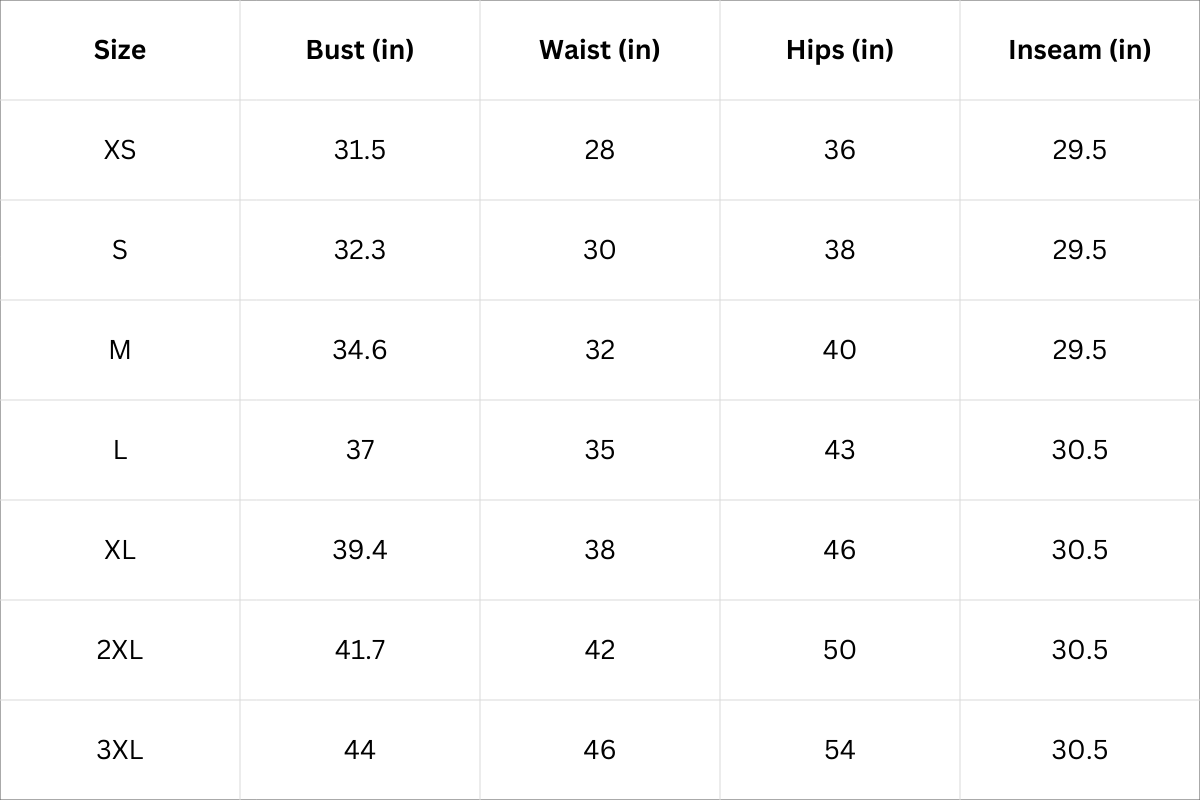Click the 3XL size row label
Viewport: 1200px width, 800px height.
click(120, 750)
